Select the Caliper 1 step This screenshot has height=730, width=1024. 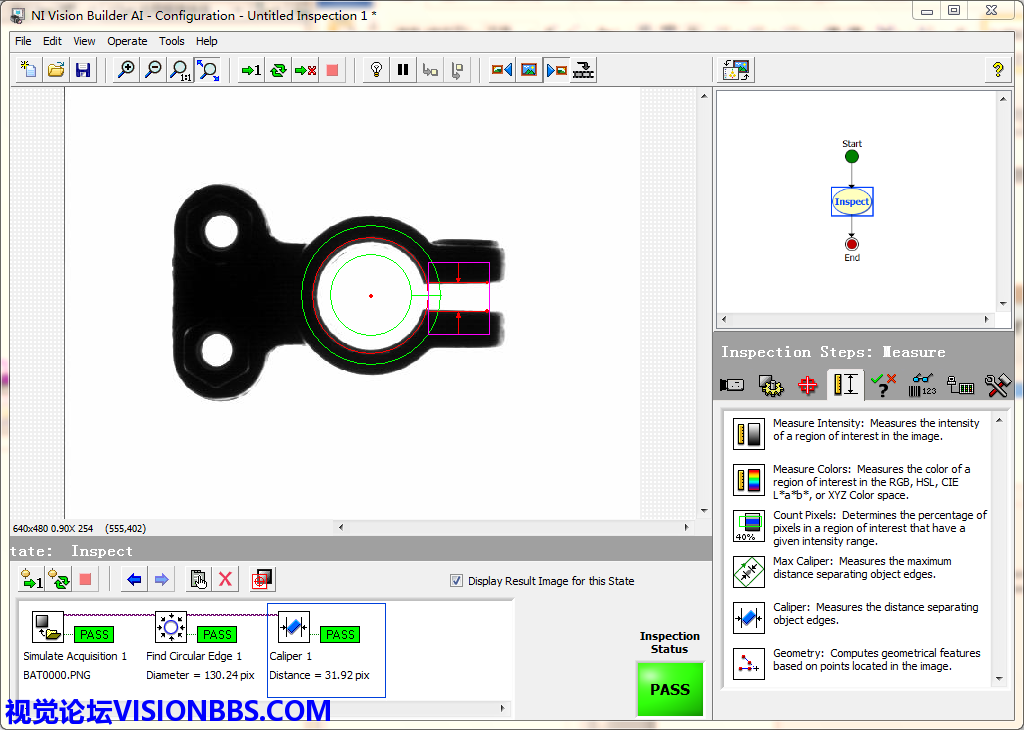[x=327, y=650]
